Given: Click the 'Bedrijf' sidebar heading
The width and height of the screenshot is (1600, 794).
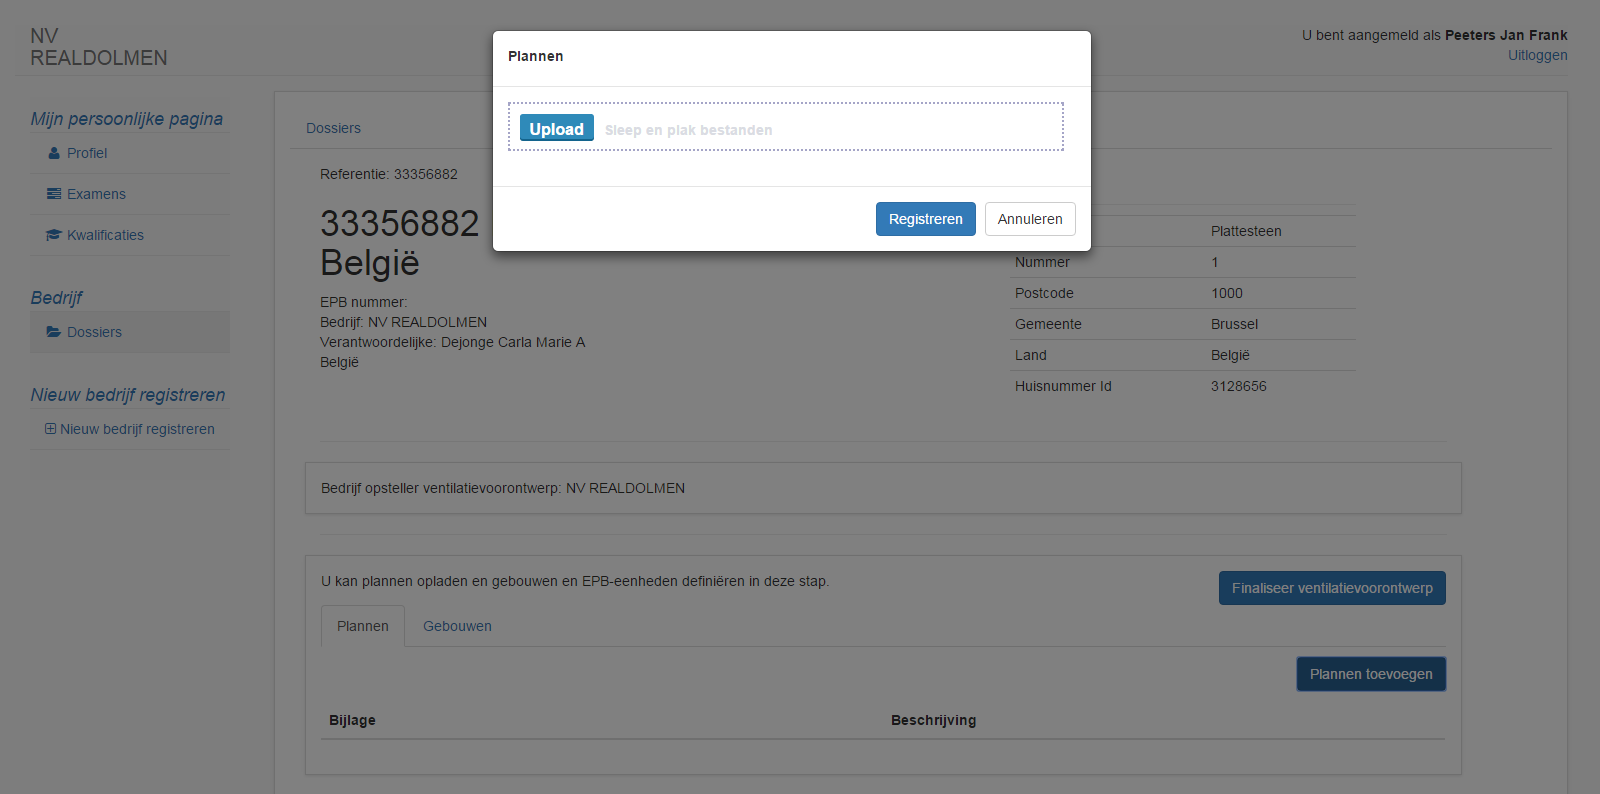Looking at the screenshot, I should point(56,298).
